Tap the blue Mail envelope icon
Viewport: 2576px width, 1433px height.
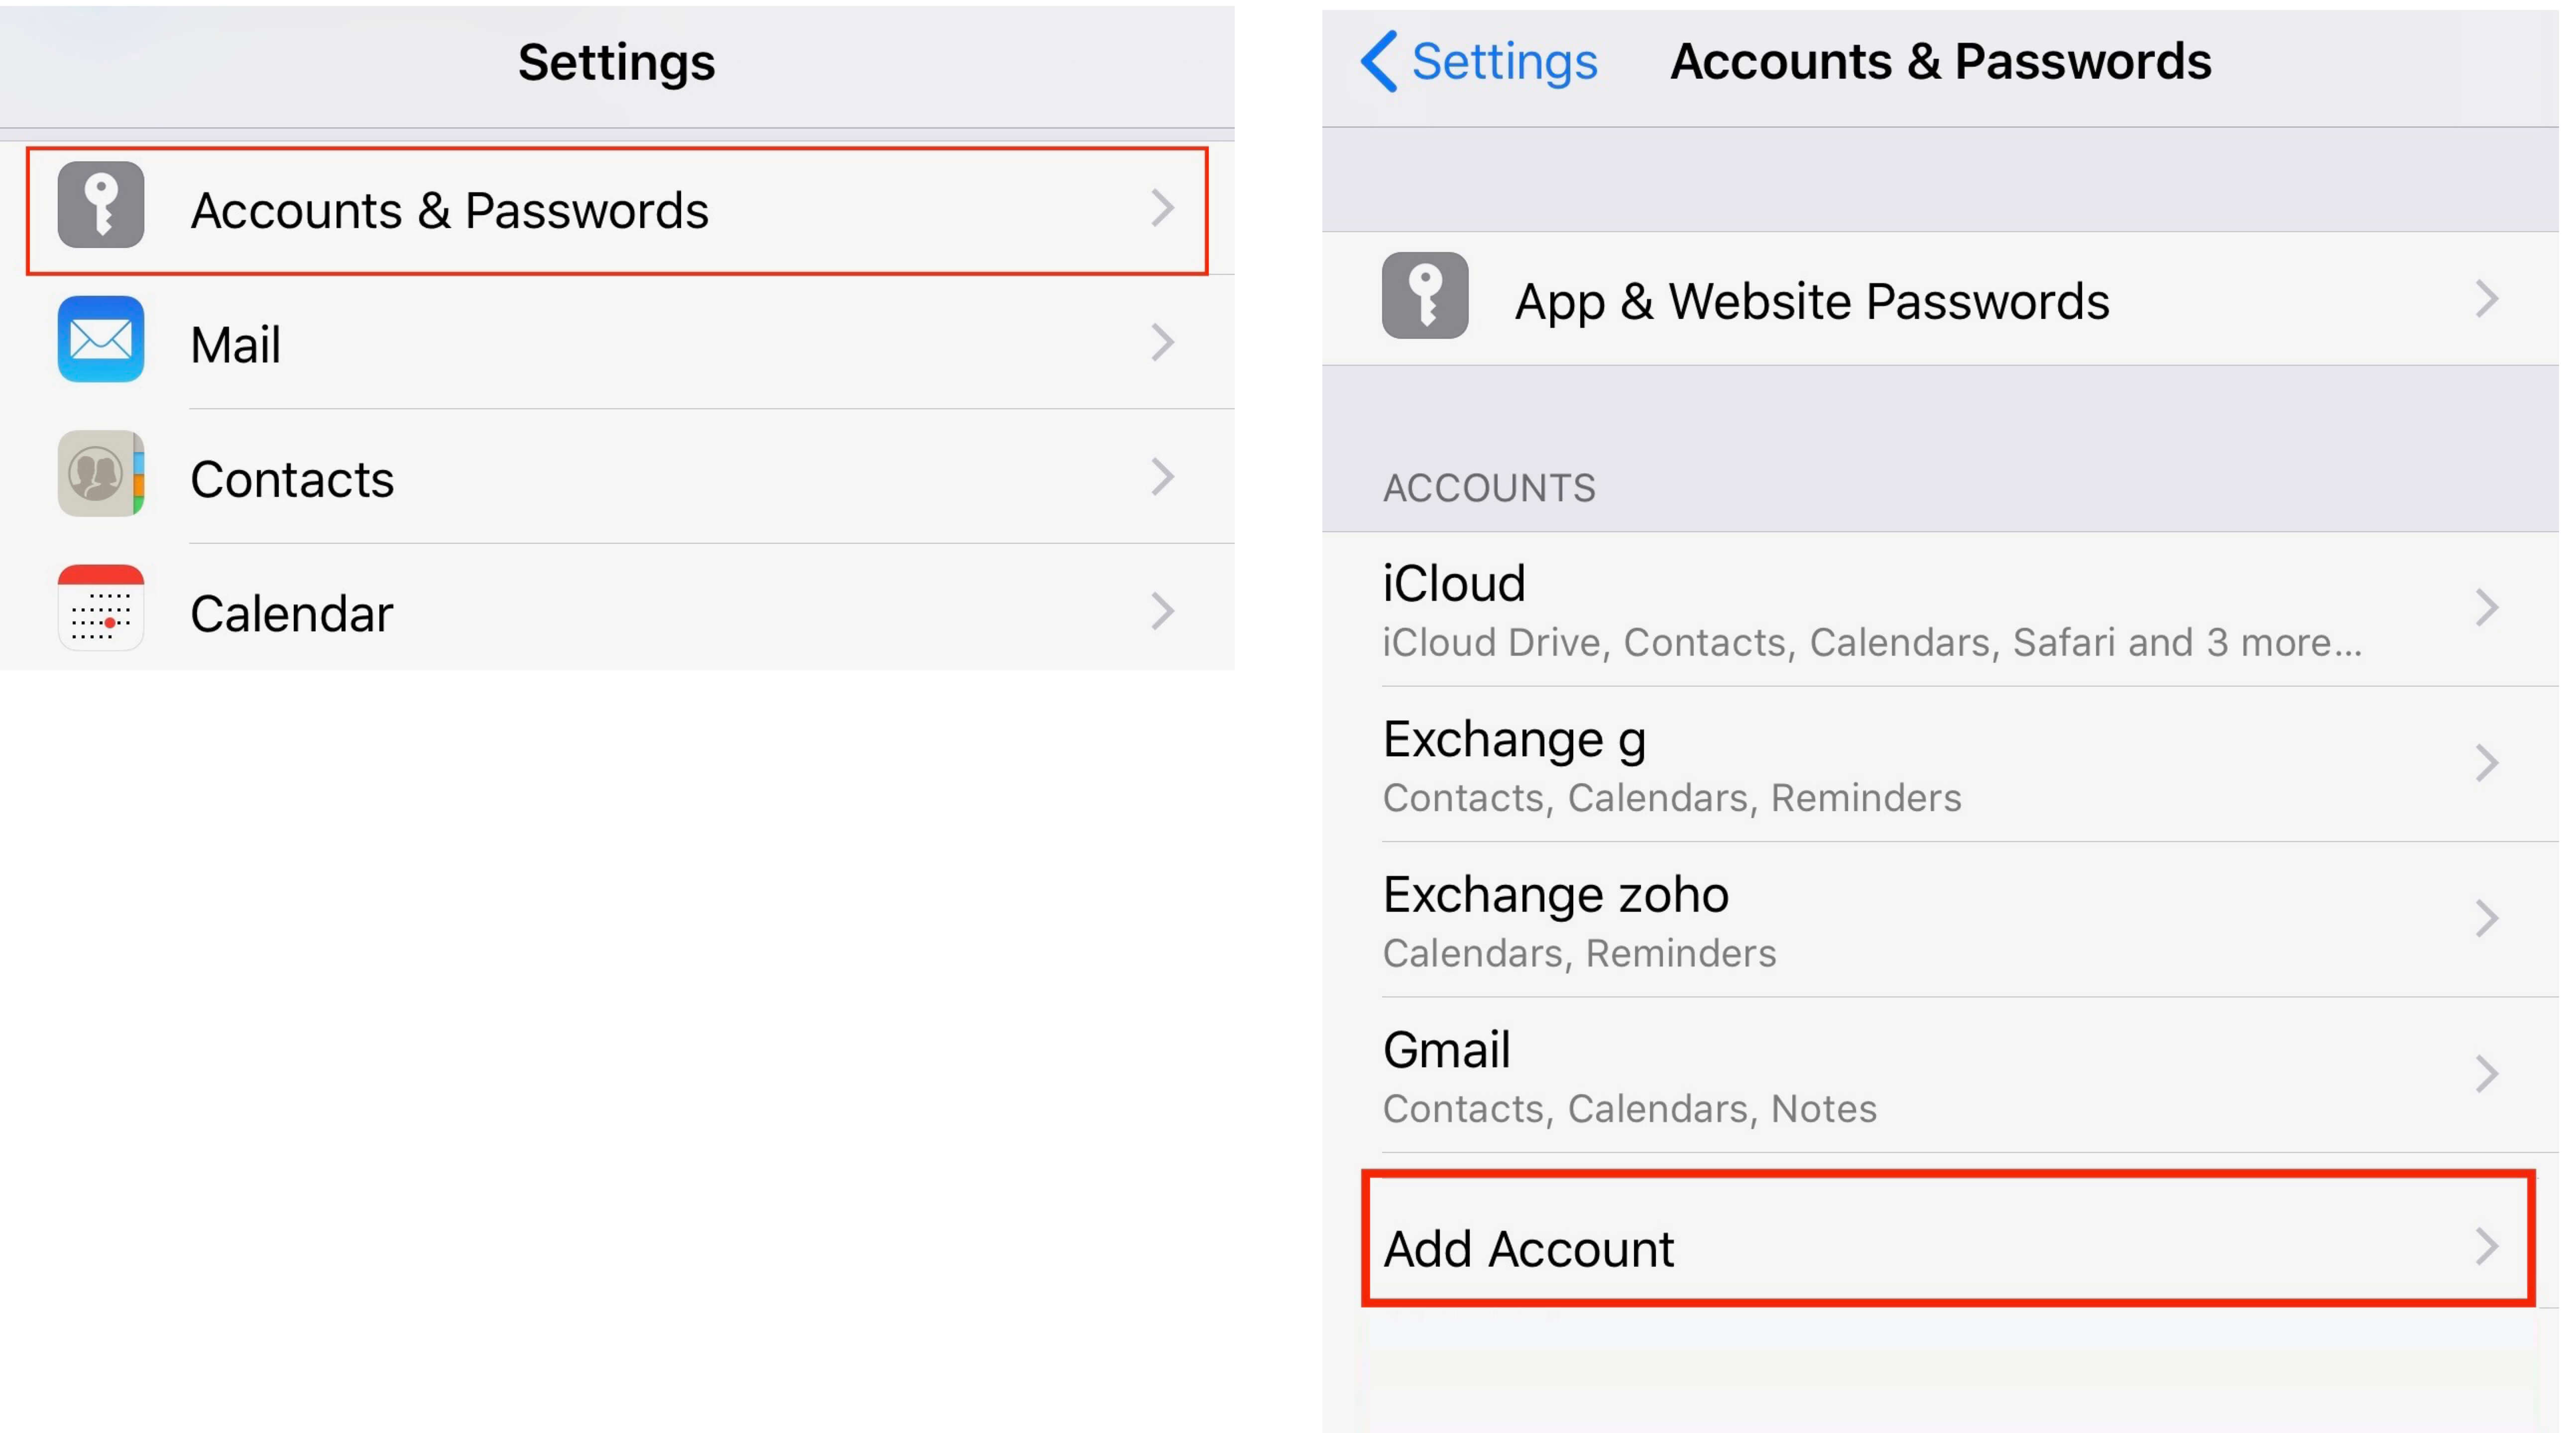101,339
